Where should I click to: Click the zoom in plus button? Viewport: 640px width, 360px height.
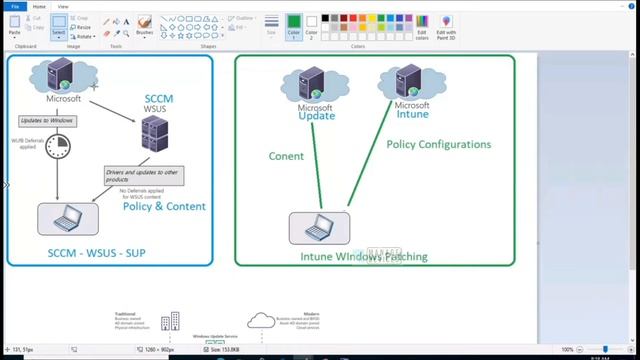(631, 349)
